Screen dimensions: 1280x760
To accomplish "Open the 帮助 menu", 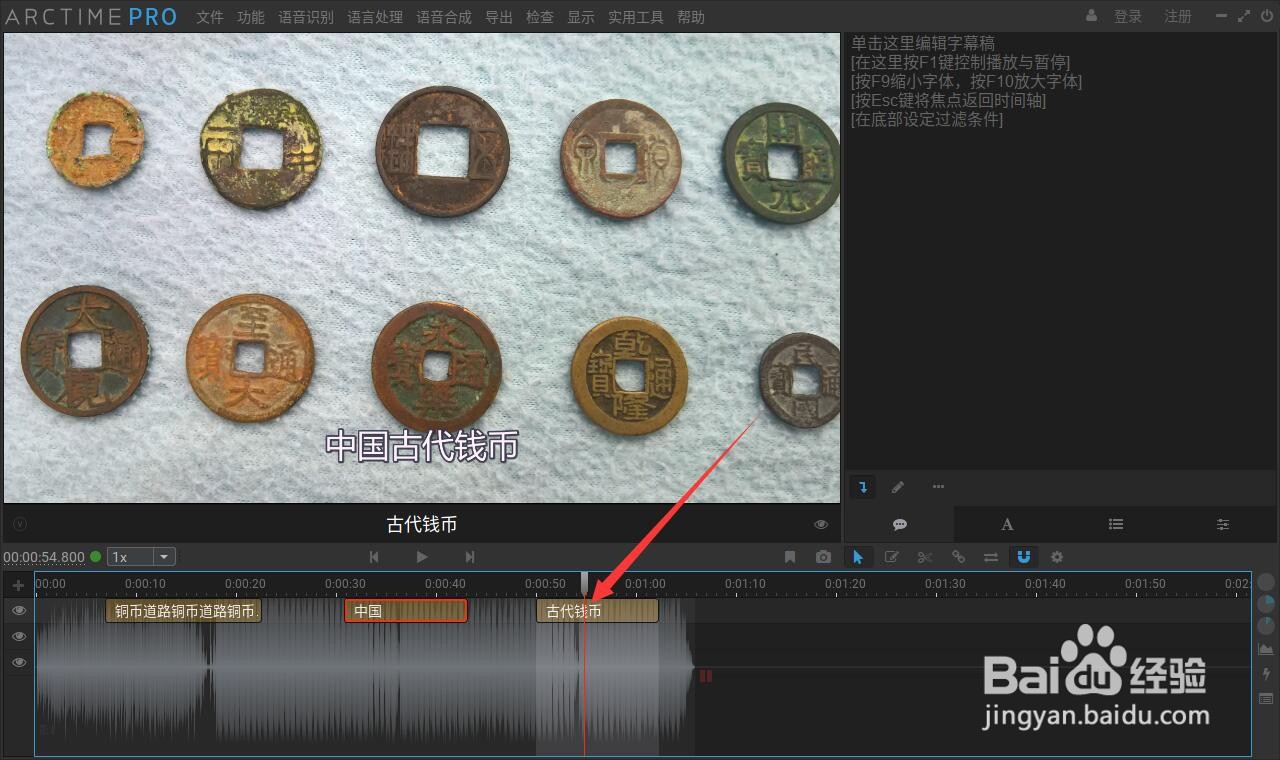I will click(x=691, y=17).
